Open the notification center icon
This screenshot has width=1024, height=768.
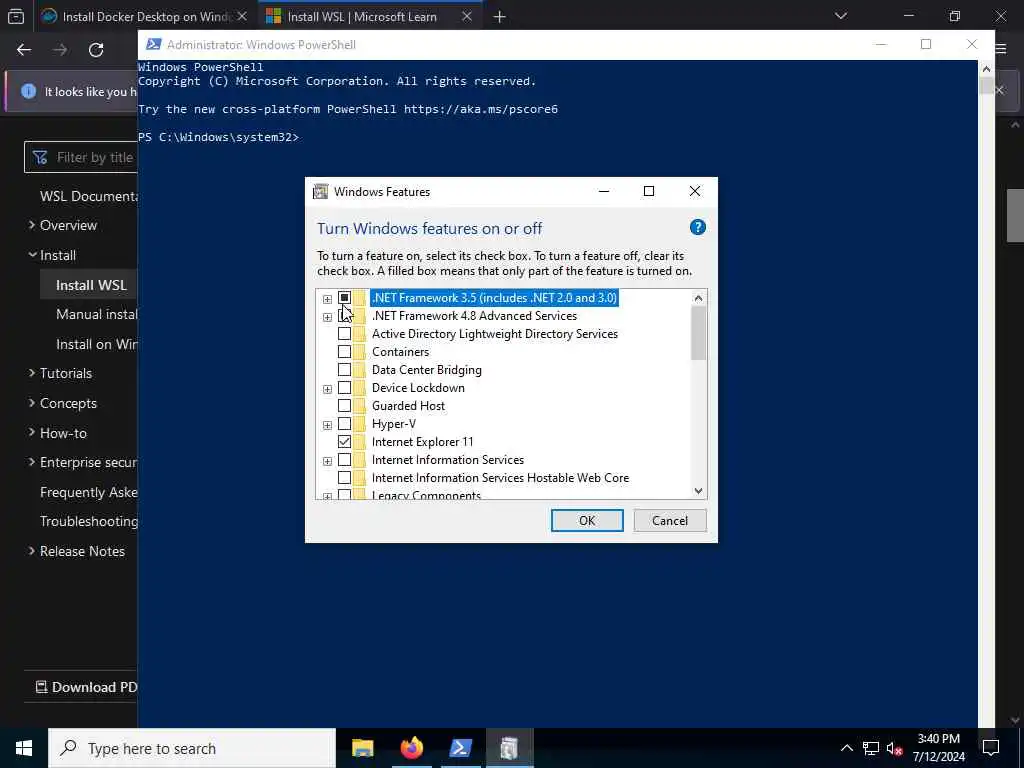[991, 748]
